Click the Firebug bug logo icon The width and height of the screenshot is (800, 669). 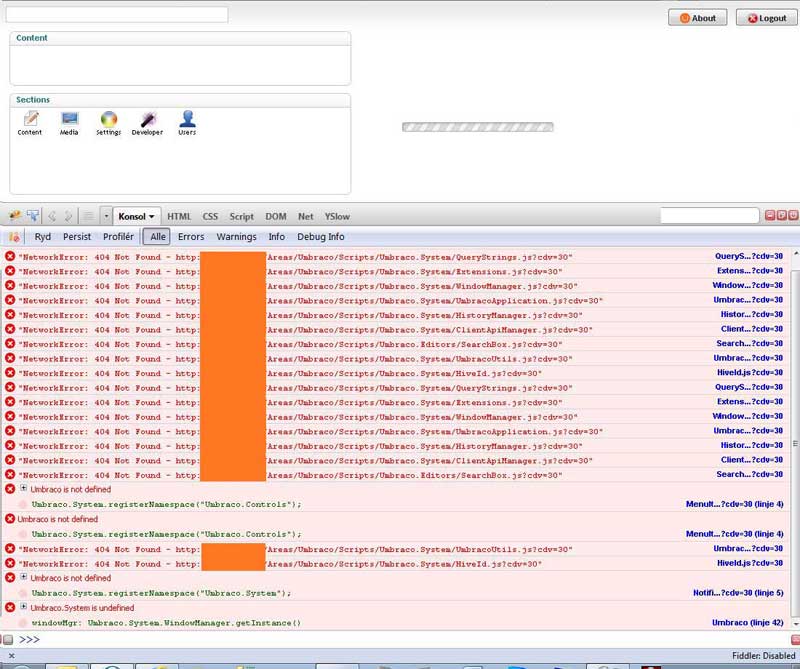click(x=15, y=216)
